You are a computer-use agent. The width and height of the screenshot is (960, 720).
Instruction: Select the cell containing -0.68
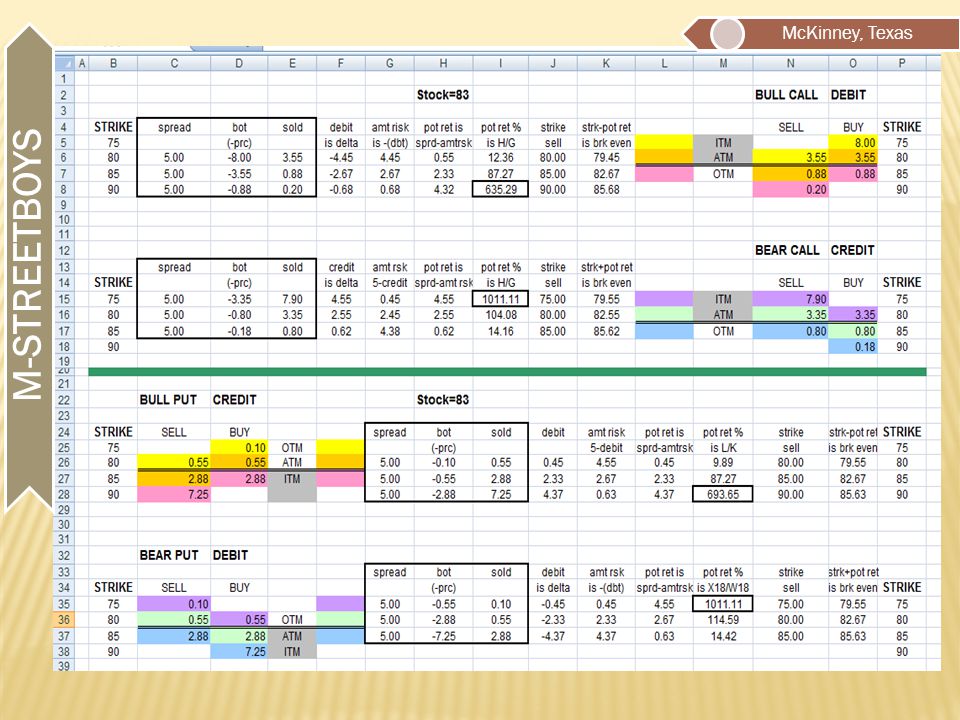click(340, 189)
